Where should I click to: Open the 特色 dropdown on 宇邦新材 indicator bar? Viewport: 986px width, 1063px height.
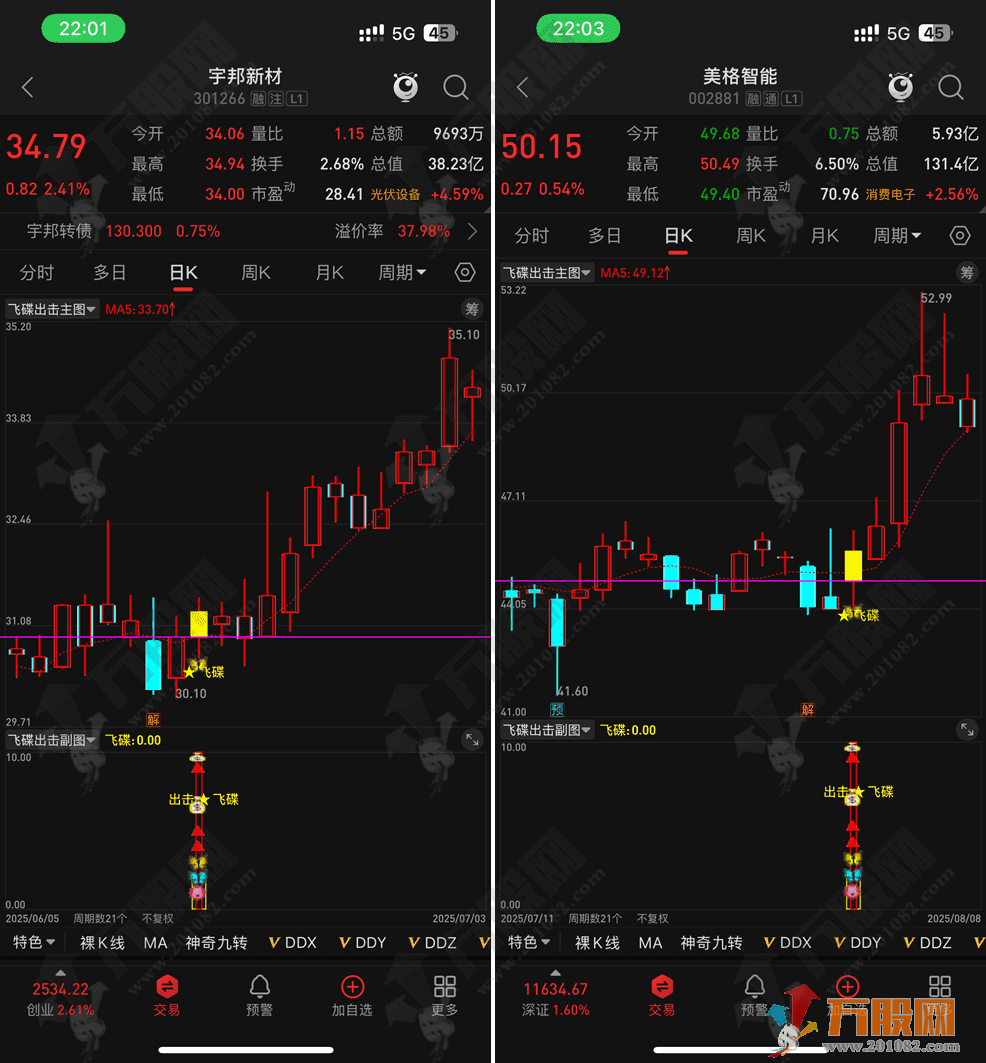click(x=34, y=942)
